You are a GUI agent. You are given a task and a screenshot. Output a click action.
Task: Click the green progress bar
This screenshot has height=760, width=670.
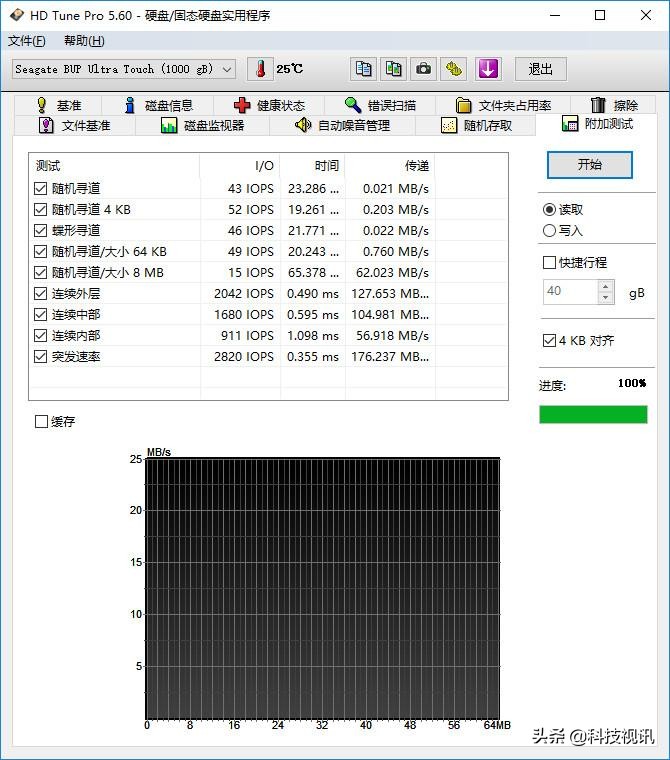click(x=593, y=414)
